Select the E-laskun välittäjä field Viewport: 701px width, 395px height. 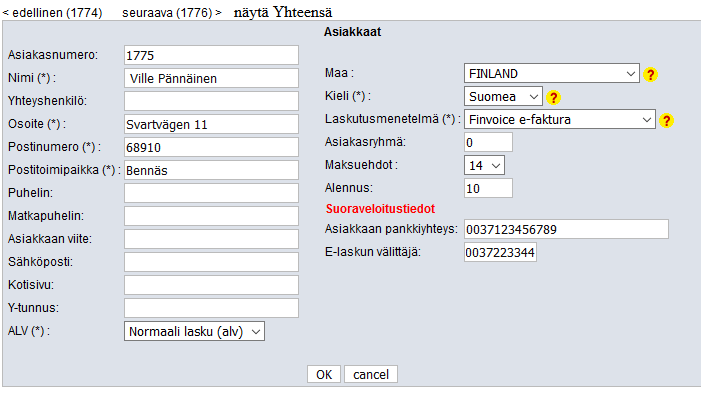pos(500,252)
